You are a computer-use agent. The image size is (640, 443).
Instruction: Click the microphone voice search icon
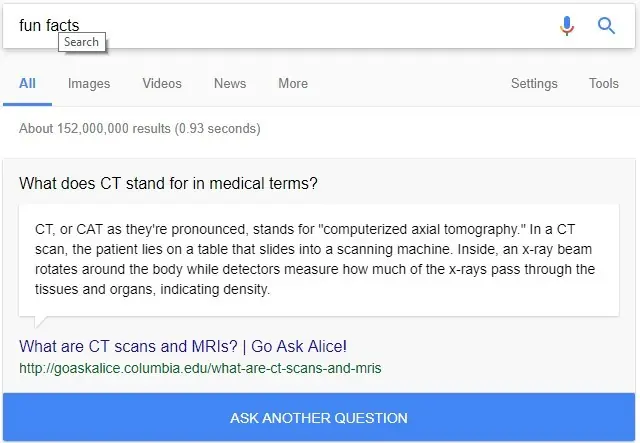pyautogui.click(x=567, y=26)
